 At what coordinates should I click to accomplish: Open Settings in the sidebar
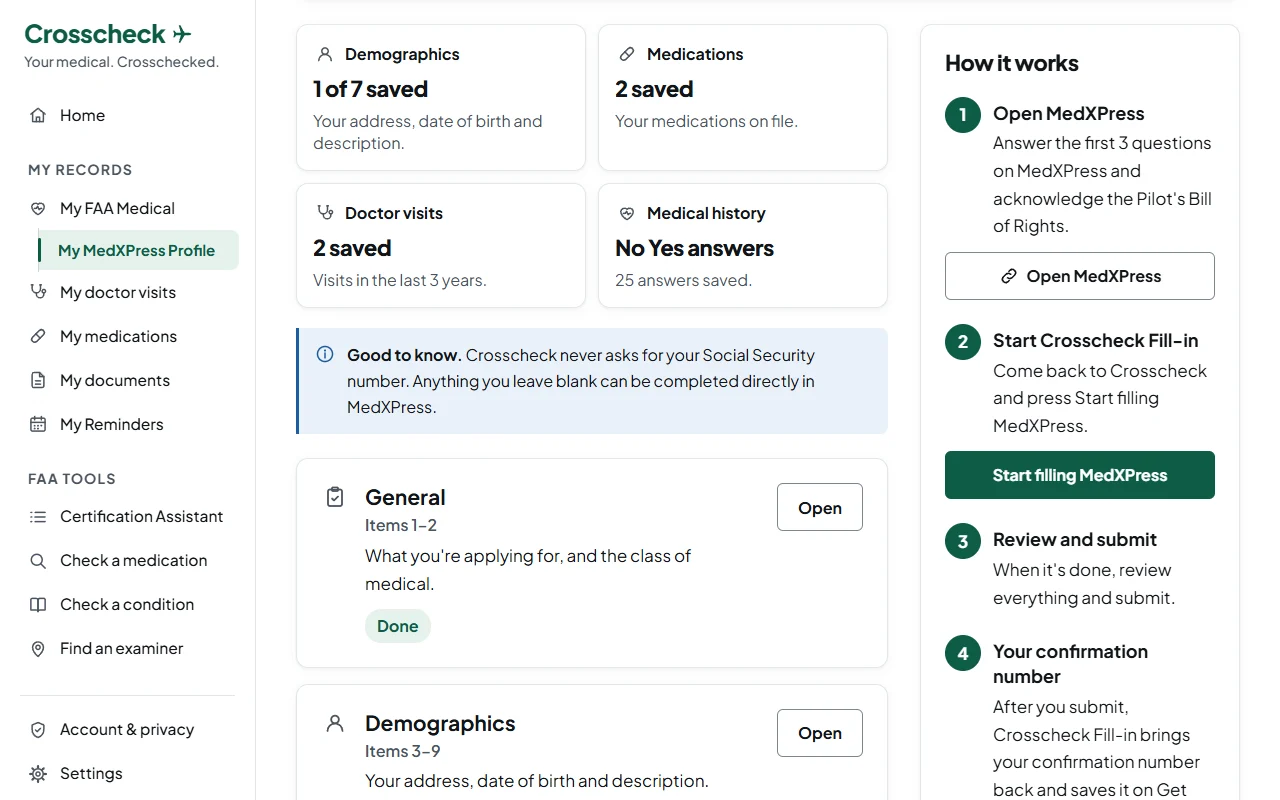128,774
